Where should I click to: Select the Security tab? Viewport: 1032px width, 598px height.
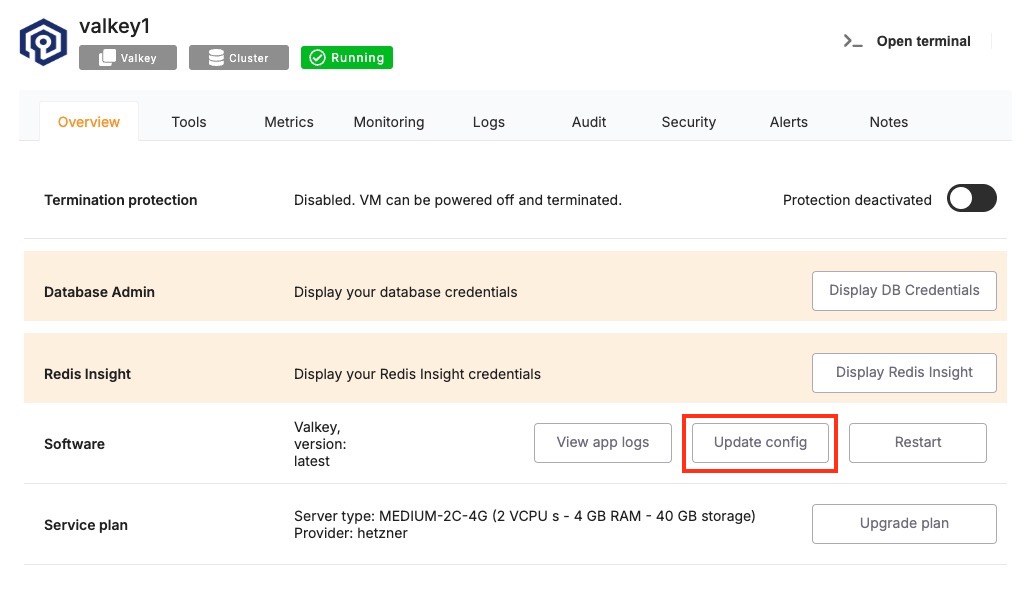[688, 122]
